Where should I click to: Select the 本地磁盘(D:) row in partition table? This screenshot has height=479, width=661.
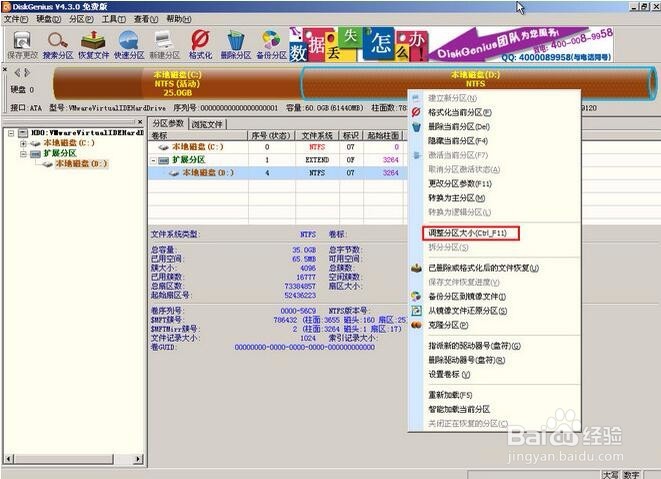tap(278, 173)
